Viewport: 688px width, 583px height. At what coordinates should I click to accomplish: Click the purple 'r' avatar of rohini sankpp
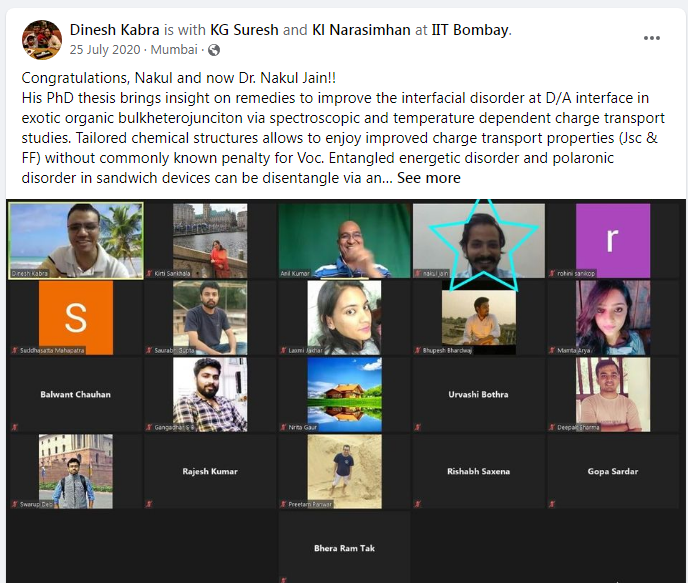[x=613, y=240]
